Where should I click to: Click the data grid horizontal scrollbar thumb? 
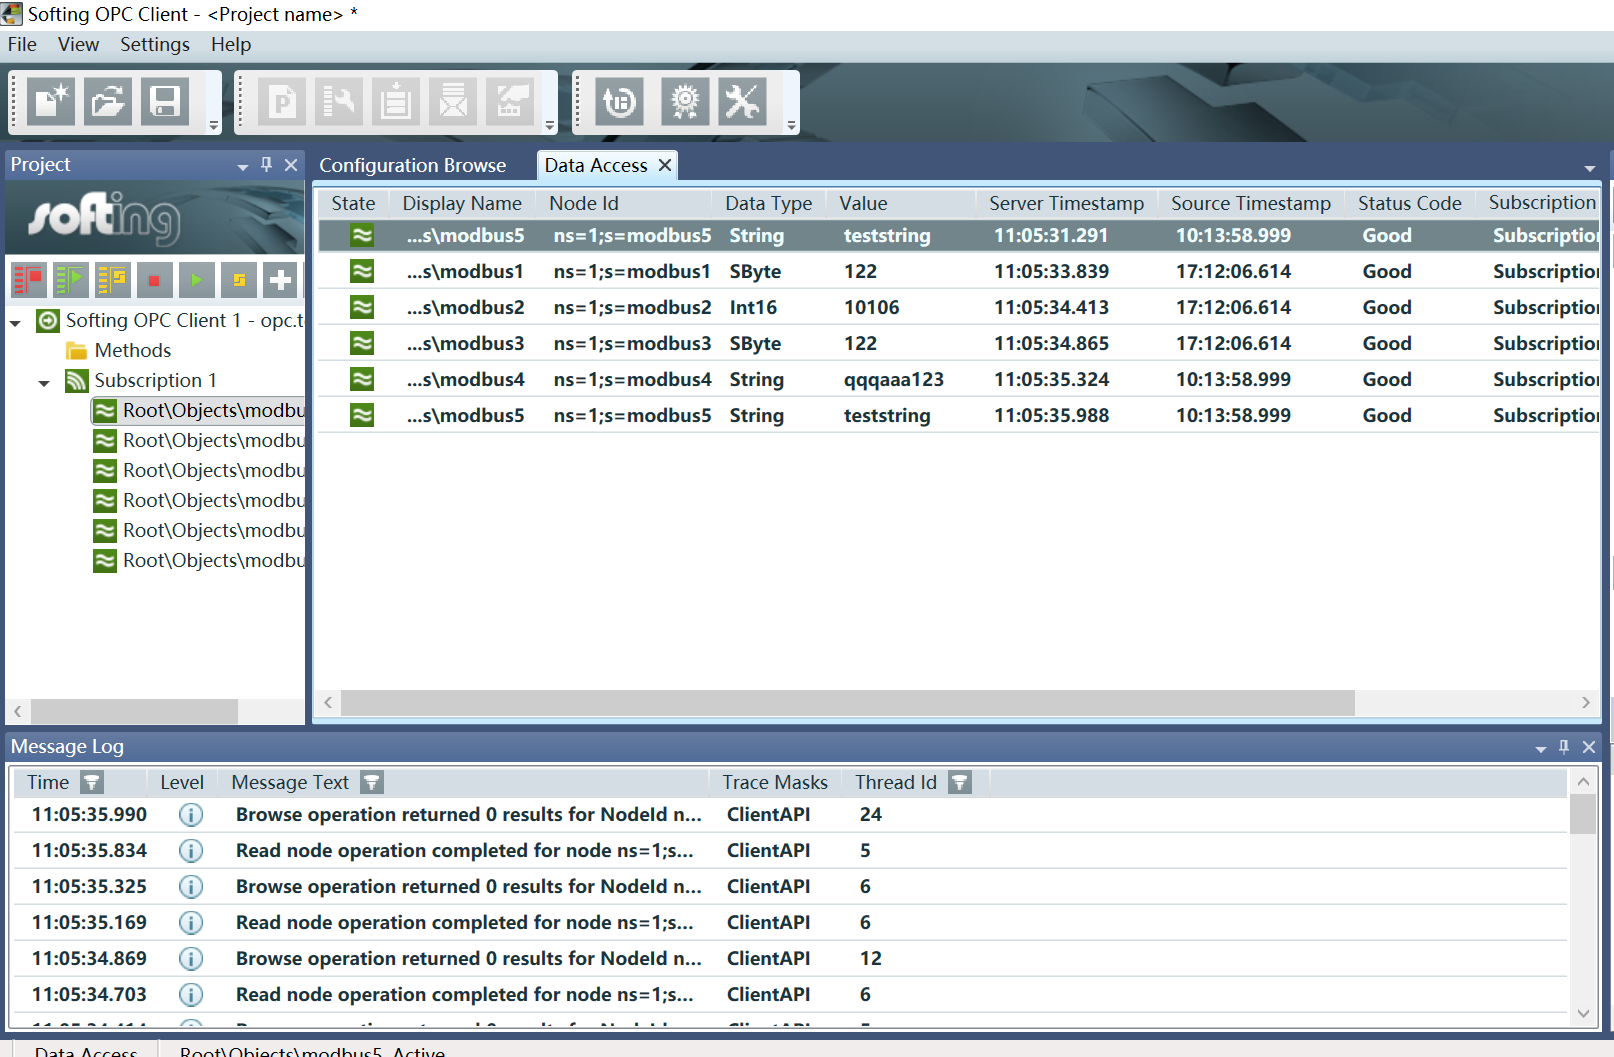pos(847,703)
